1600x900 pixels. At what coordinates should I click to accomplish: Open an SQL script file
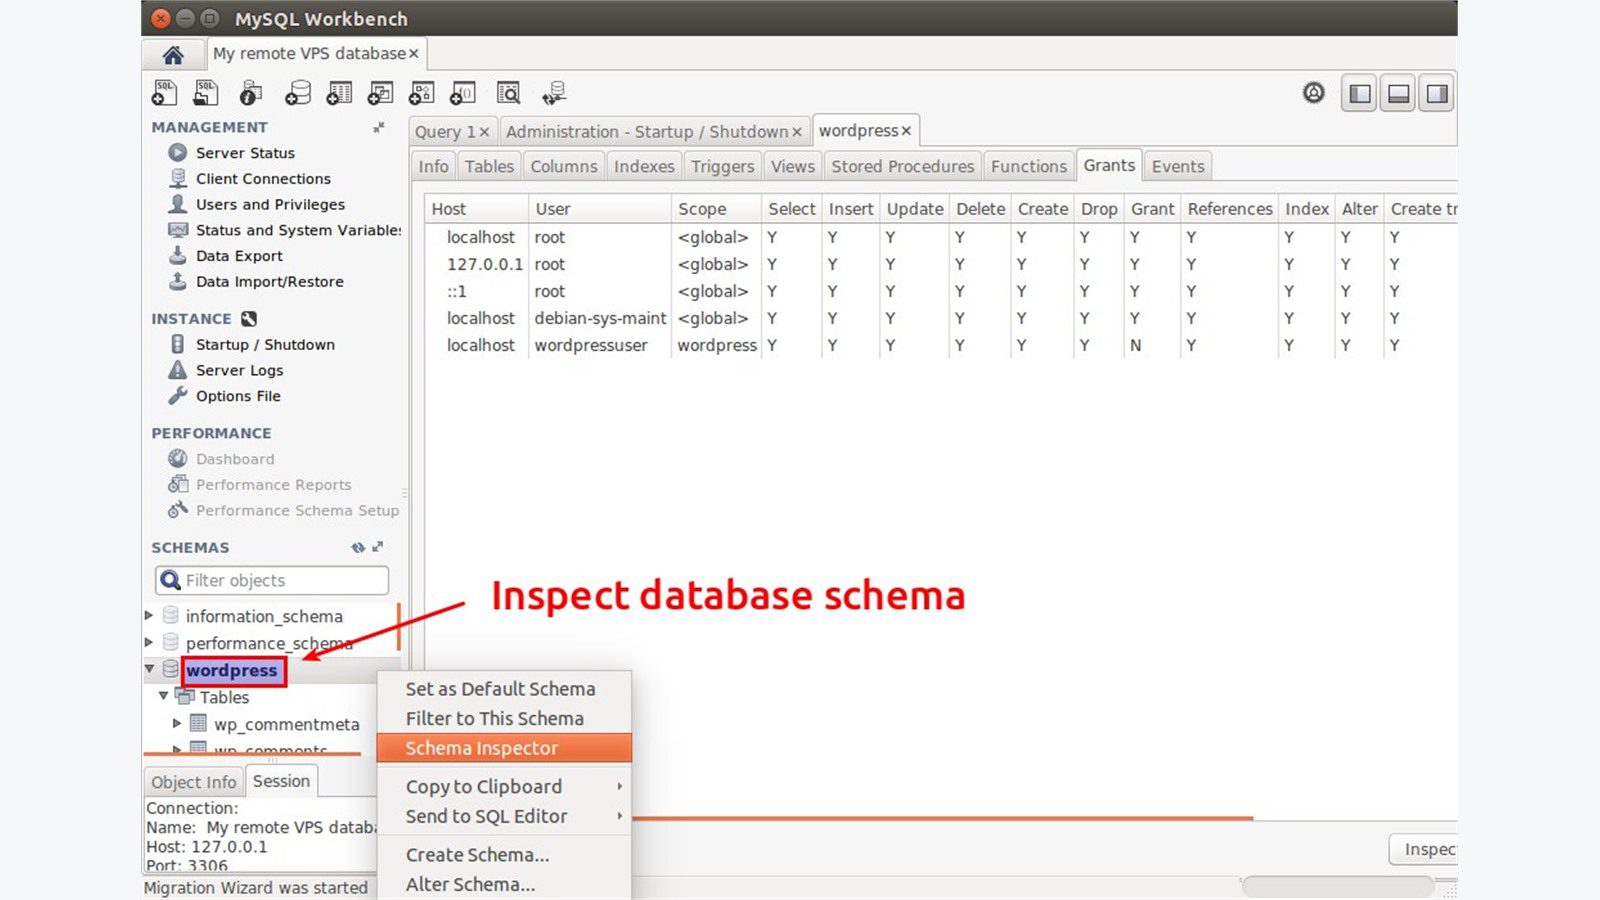point(206,93)
